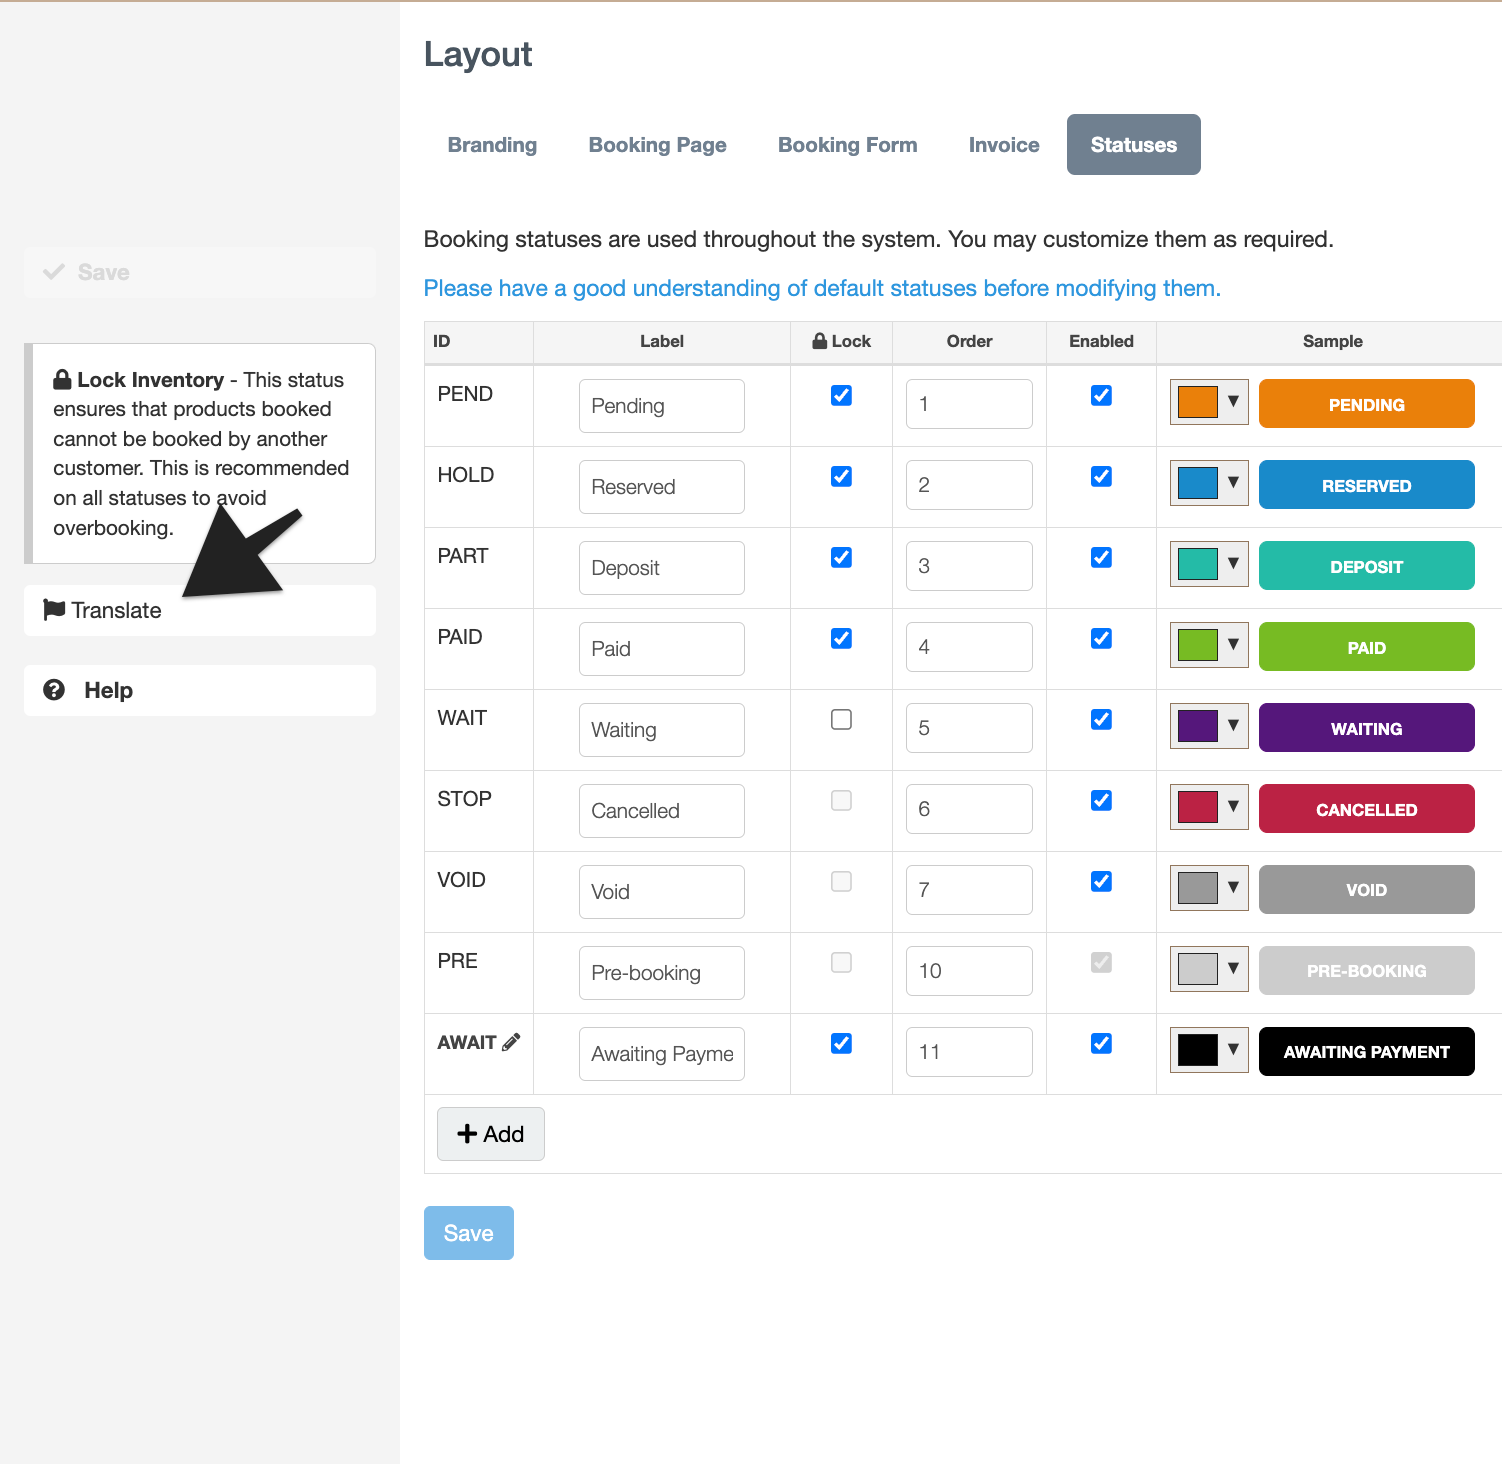This screenshot has width=1502, height=1464.
Task: Click the flag icon next to Translate
Action: point(54,610)
